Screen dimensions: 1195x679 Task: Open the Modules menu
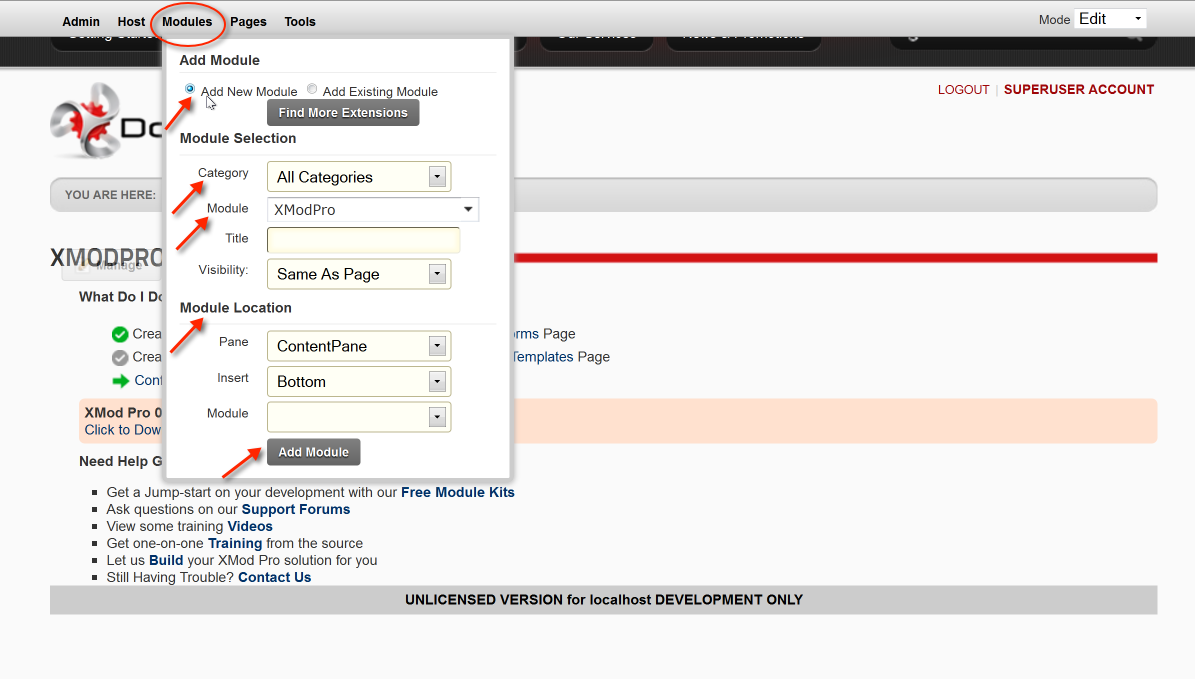[x=187, y=21]
